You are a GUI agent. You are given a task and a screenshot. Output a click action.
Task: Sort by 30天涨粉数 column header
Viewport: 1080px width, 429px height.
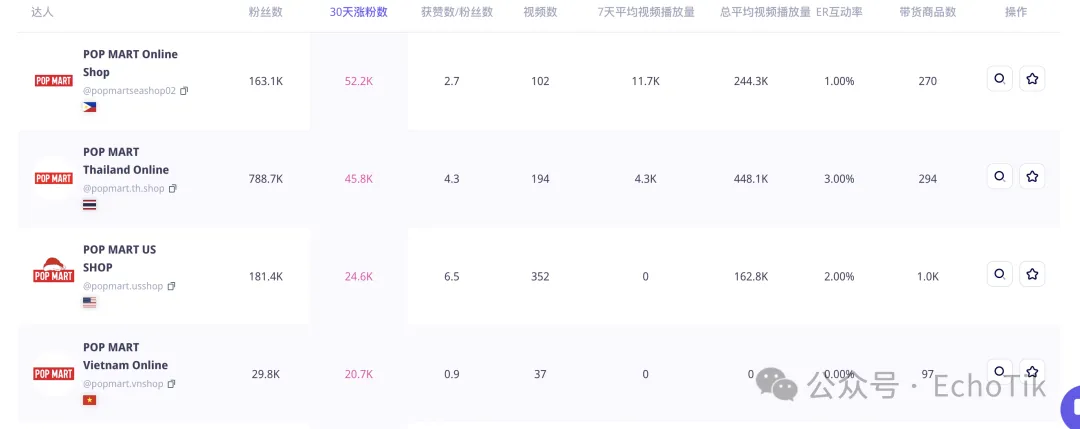click(x=358, y=12)
